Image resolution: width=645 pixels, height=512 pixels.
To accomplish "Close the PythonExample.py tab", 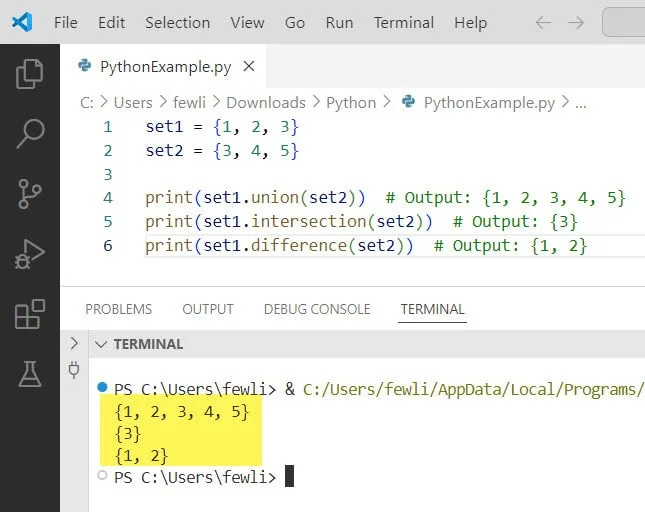I will pyautogui.click(x=249, y=66).
